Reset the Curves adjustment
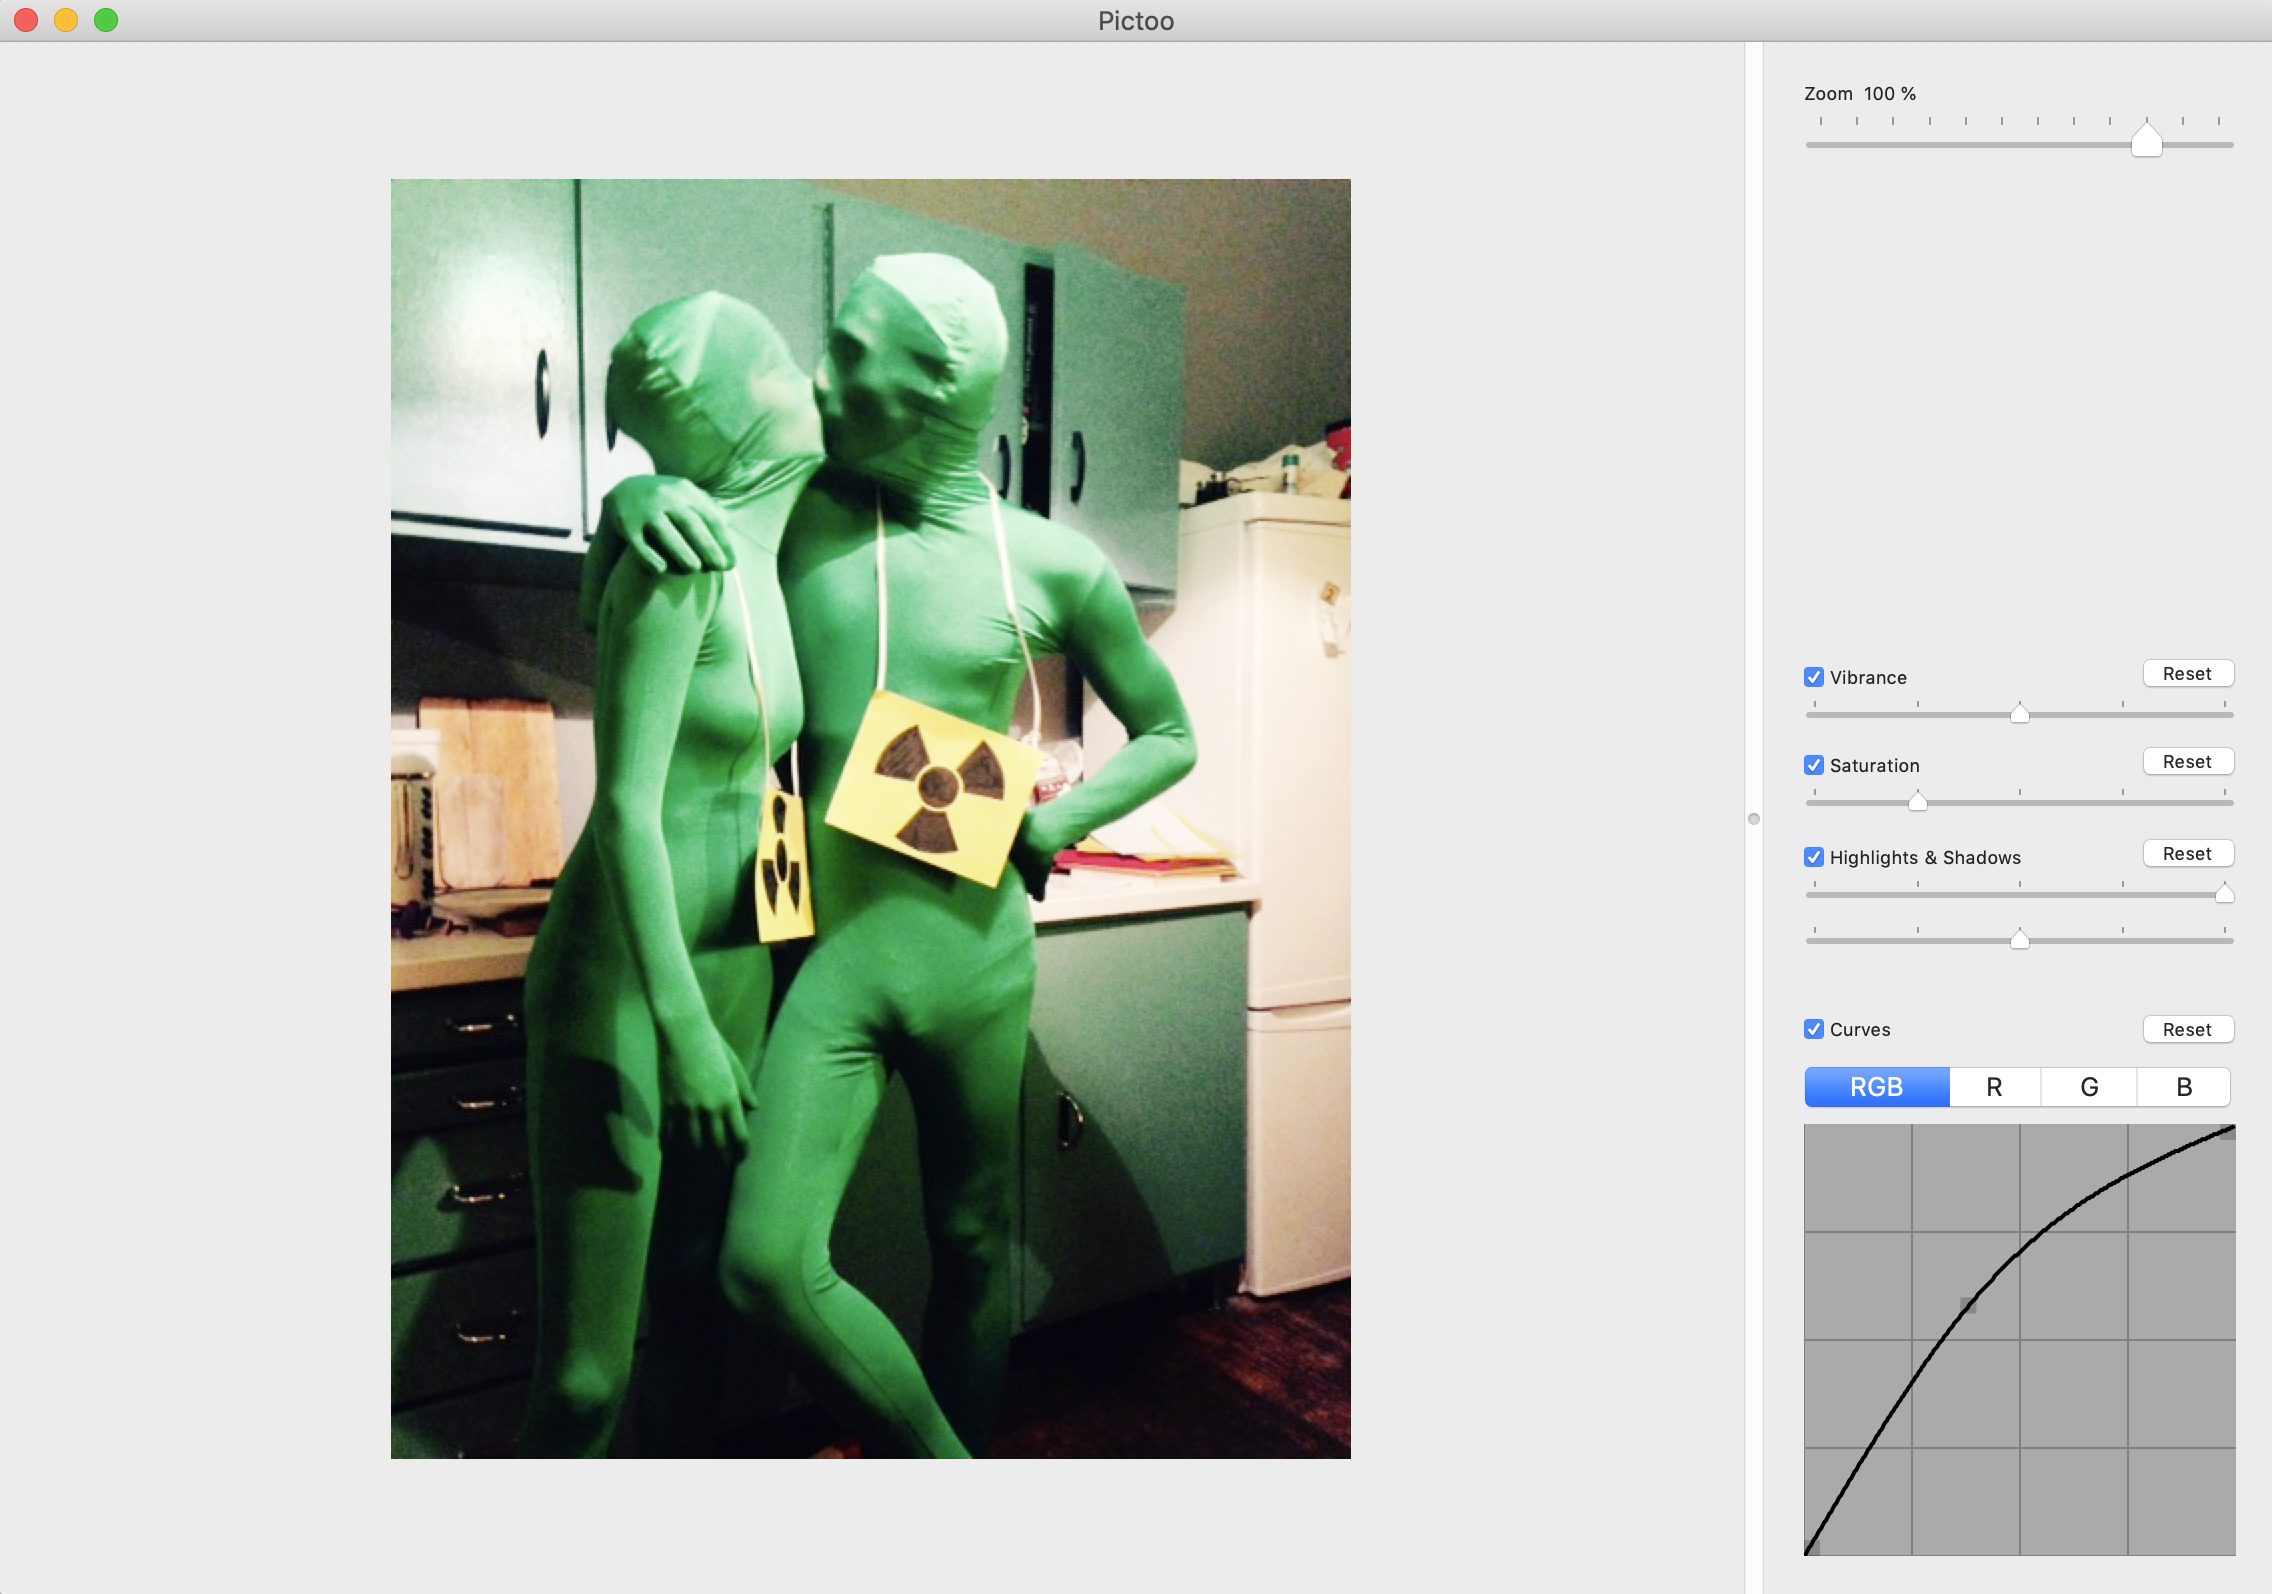Image resolution: width=2272 pixels, height=1594 pixels. pos(2187,1030)
